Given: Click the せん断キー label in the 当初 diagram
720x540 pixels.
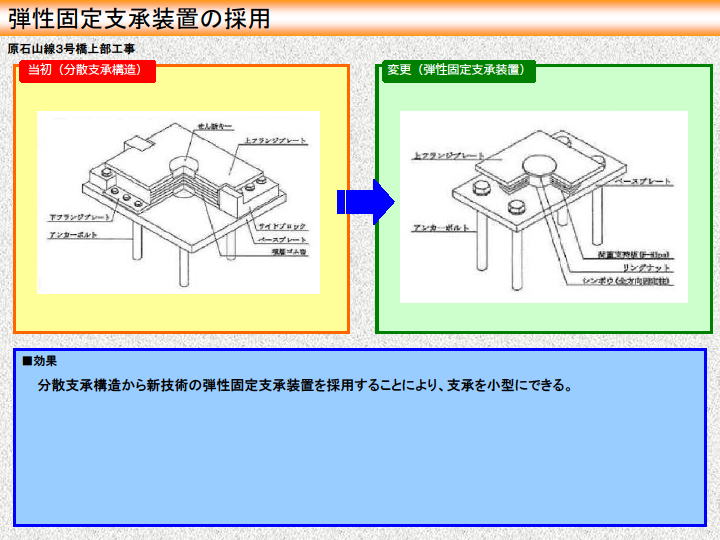Looking at the screenshot, I should (x=214, y=126).
